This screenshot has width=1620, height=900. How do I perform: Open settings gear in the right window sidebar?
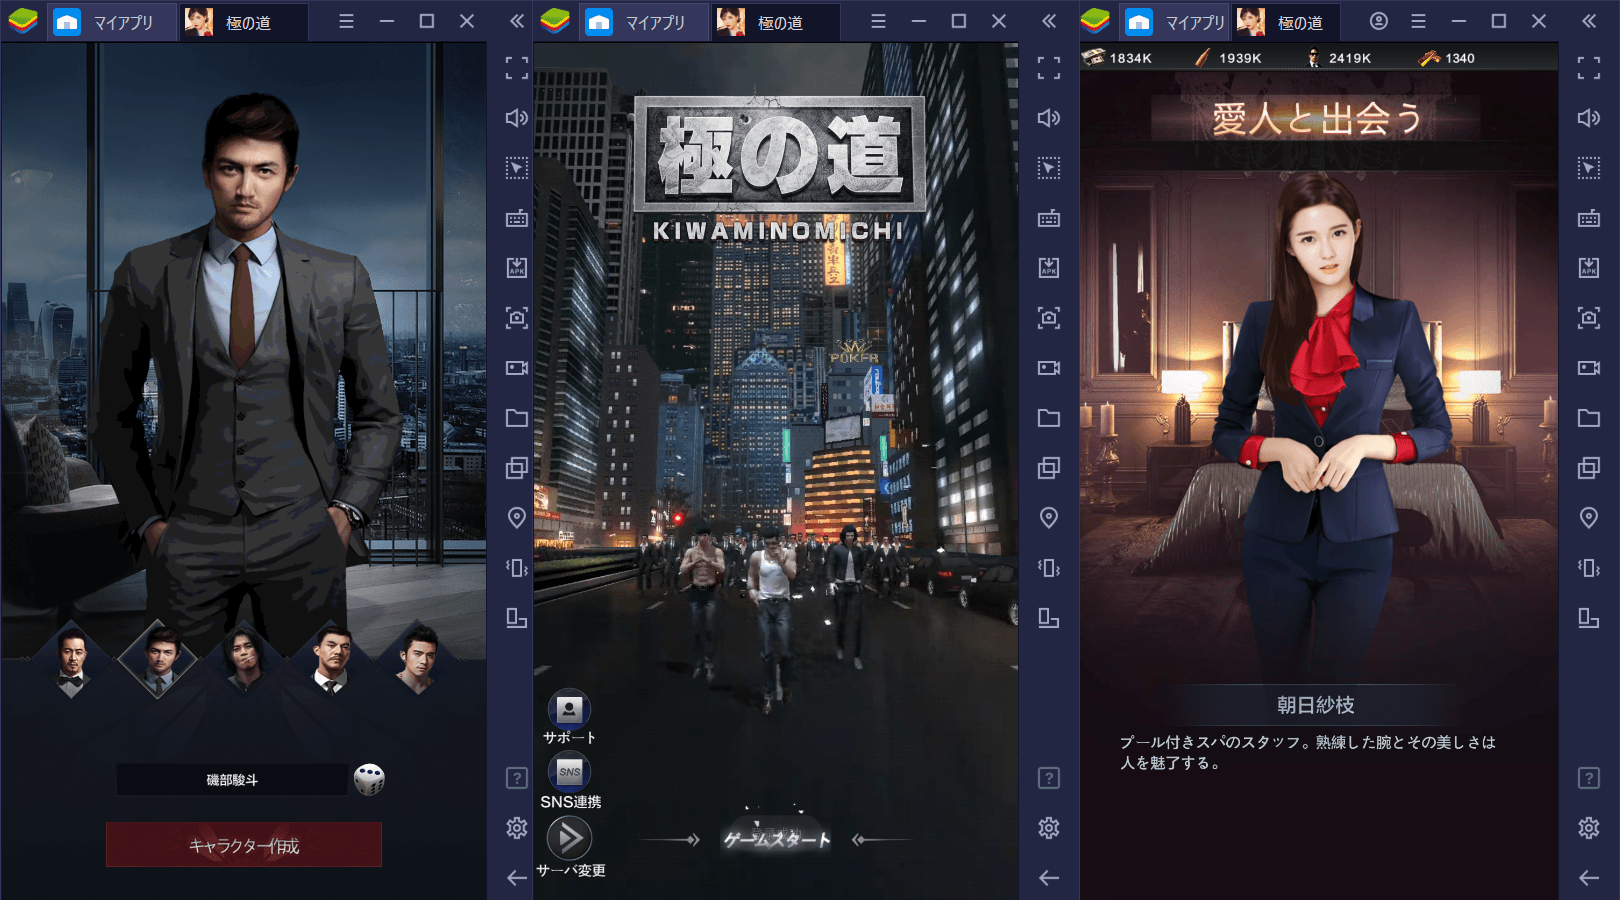click(x=1589, y=828)
